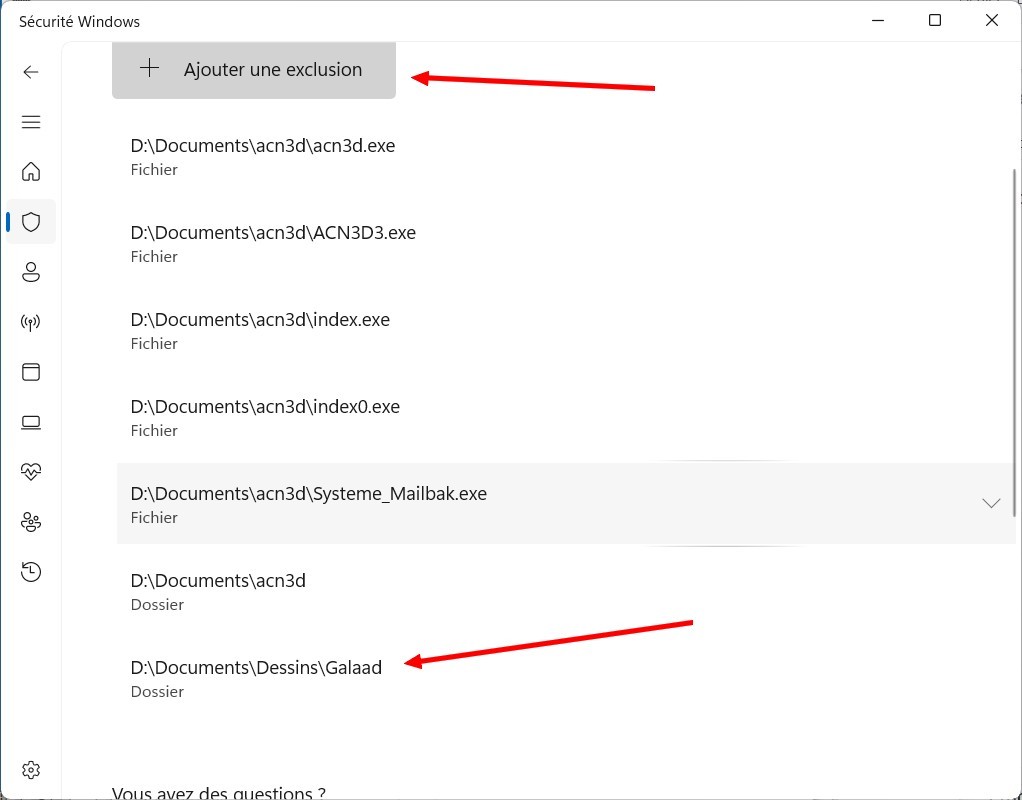This screenshot has height=800, width=1022.
Task: Select Virus and threat protection shield icon
Action: [31, 222]
